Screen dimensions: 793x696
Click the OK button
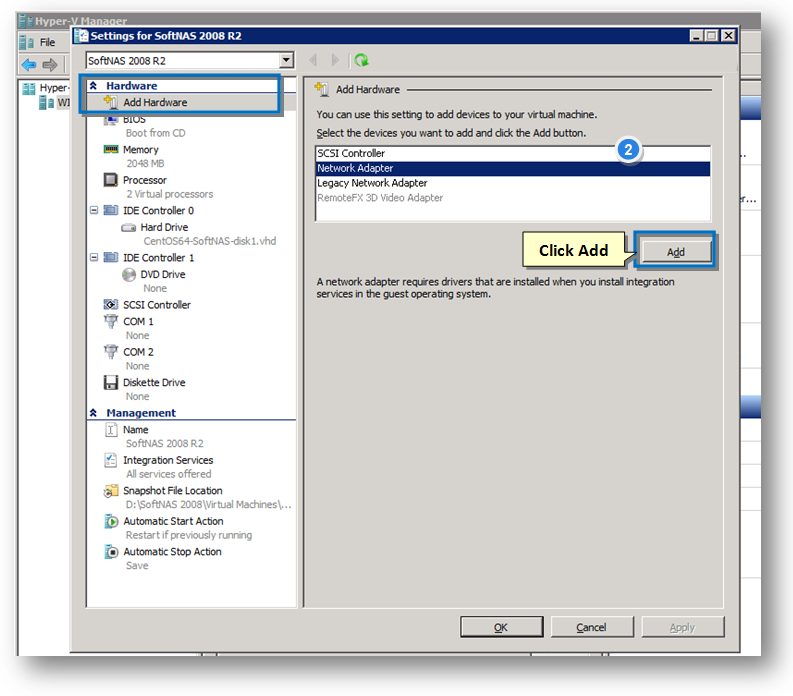501,627
